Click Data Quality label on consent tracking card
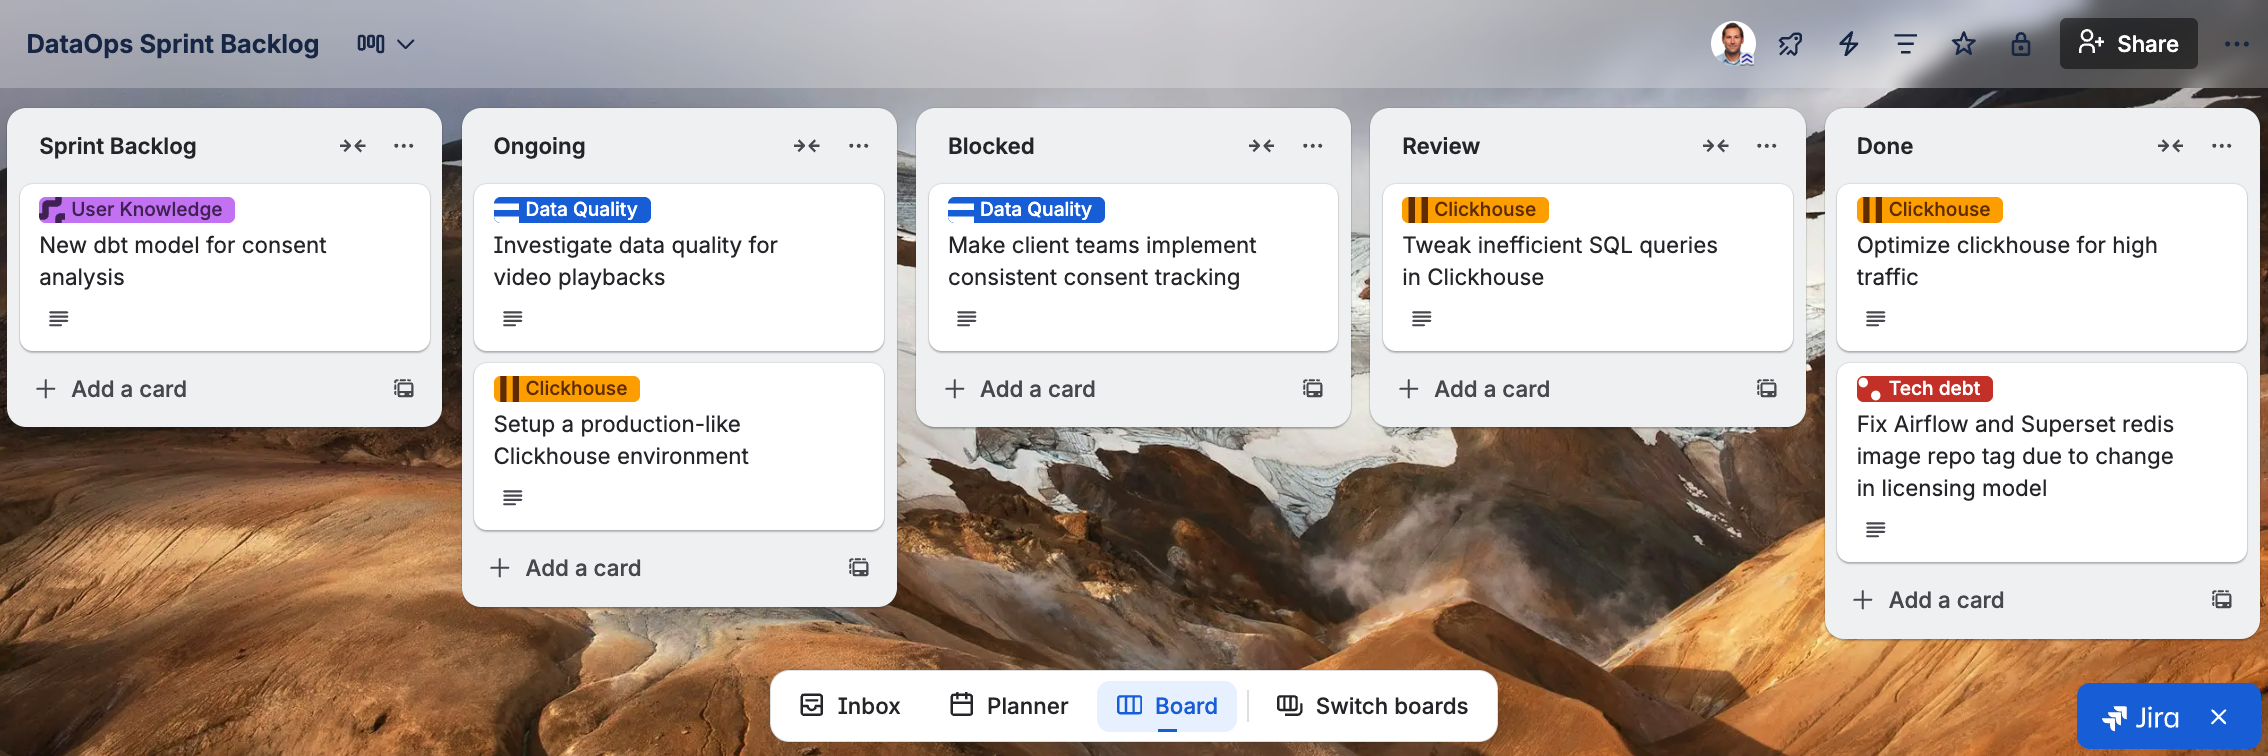The height and width of the screenshot is (756, 2268). pyautogui.click(x=1026, y=209)
